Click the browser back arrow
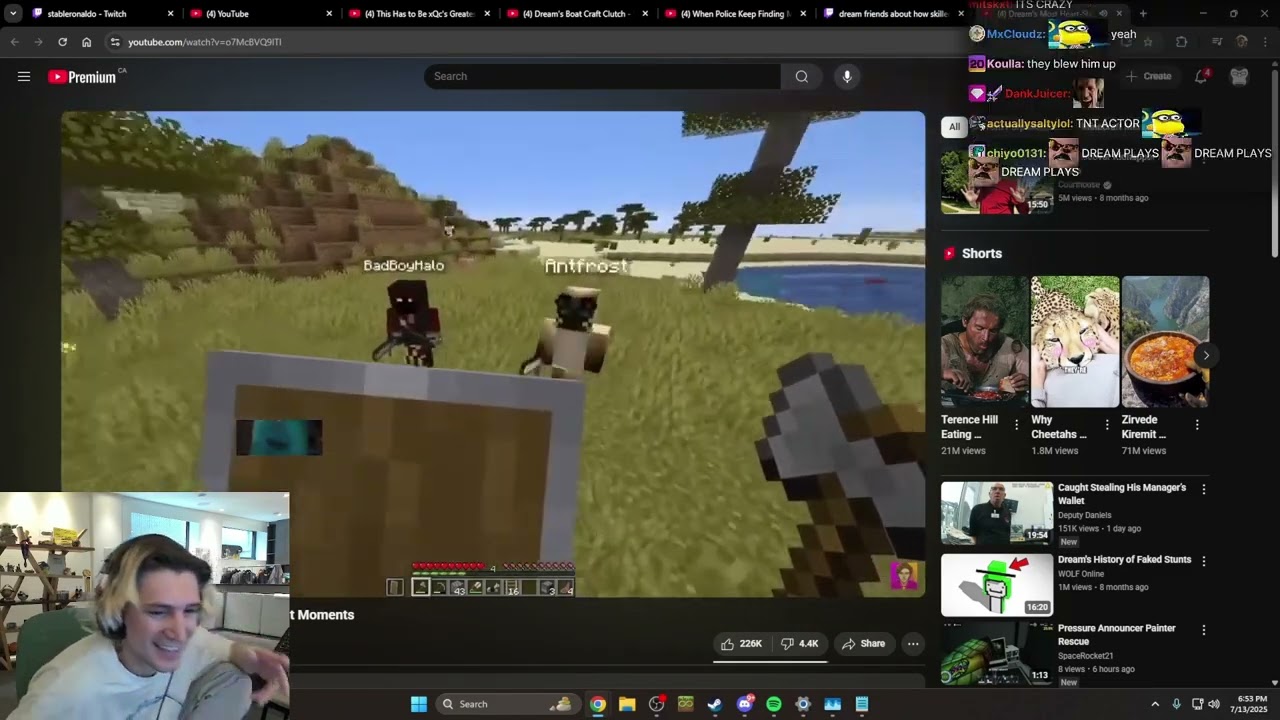Viewport: 1280px width, 720px height. click(14, 42)
